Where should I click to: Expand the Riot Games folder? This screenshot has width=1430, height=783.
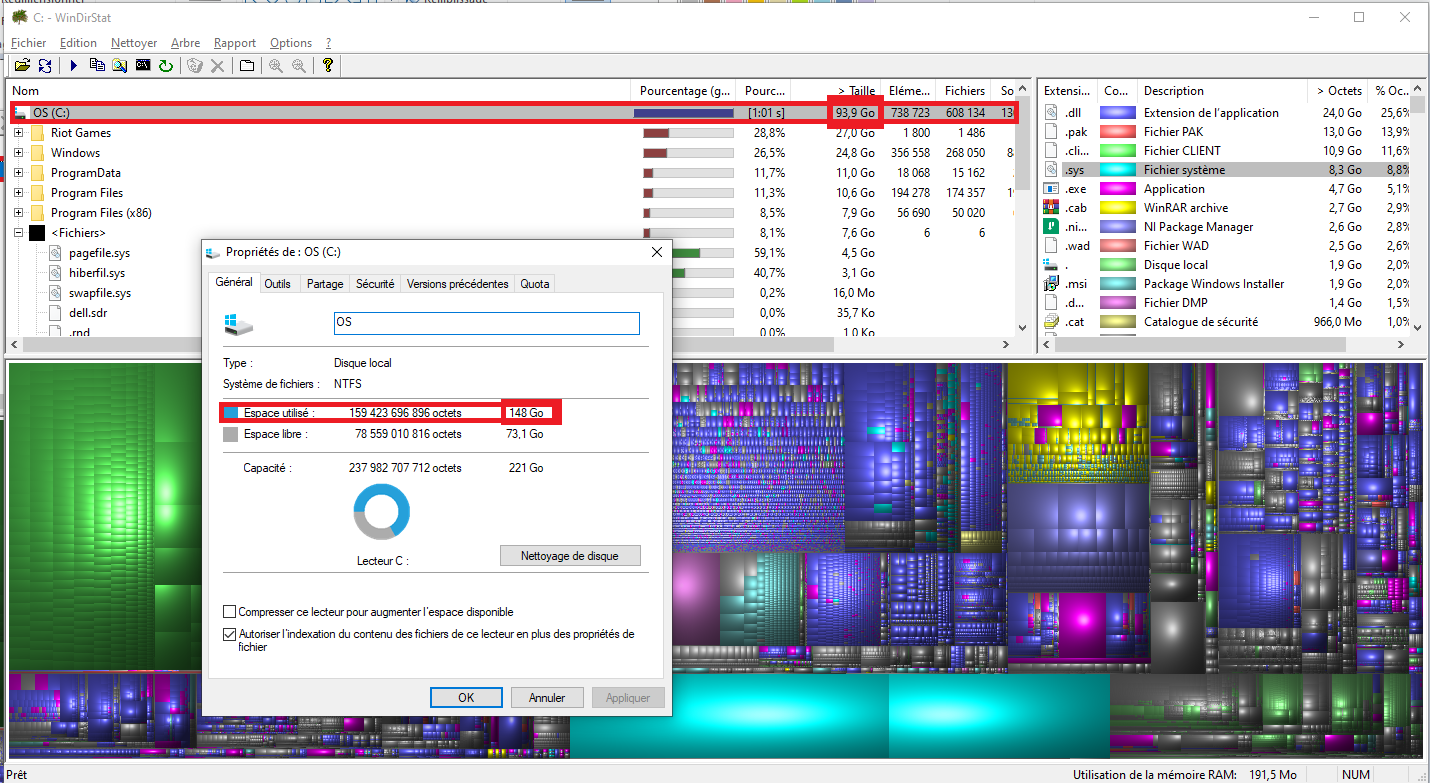pyautogui.click(x=18, y=133)
